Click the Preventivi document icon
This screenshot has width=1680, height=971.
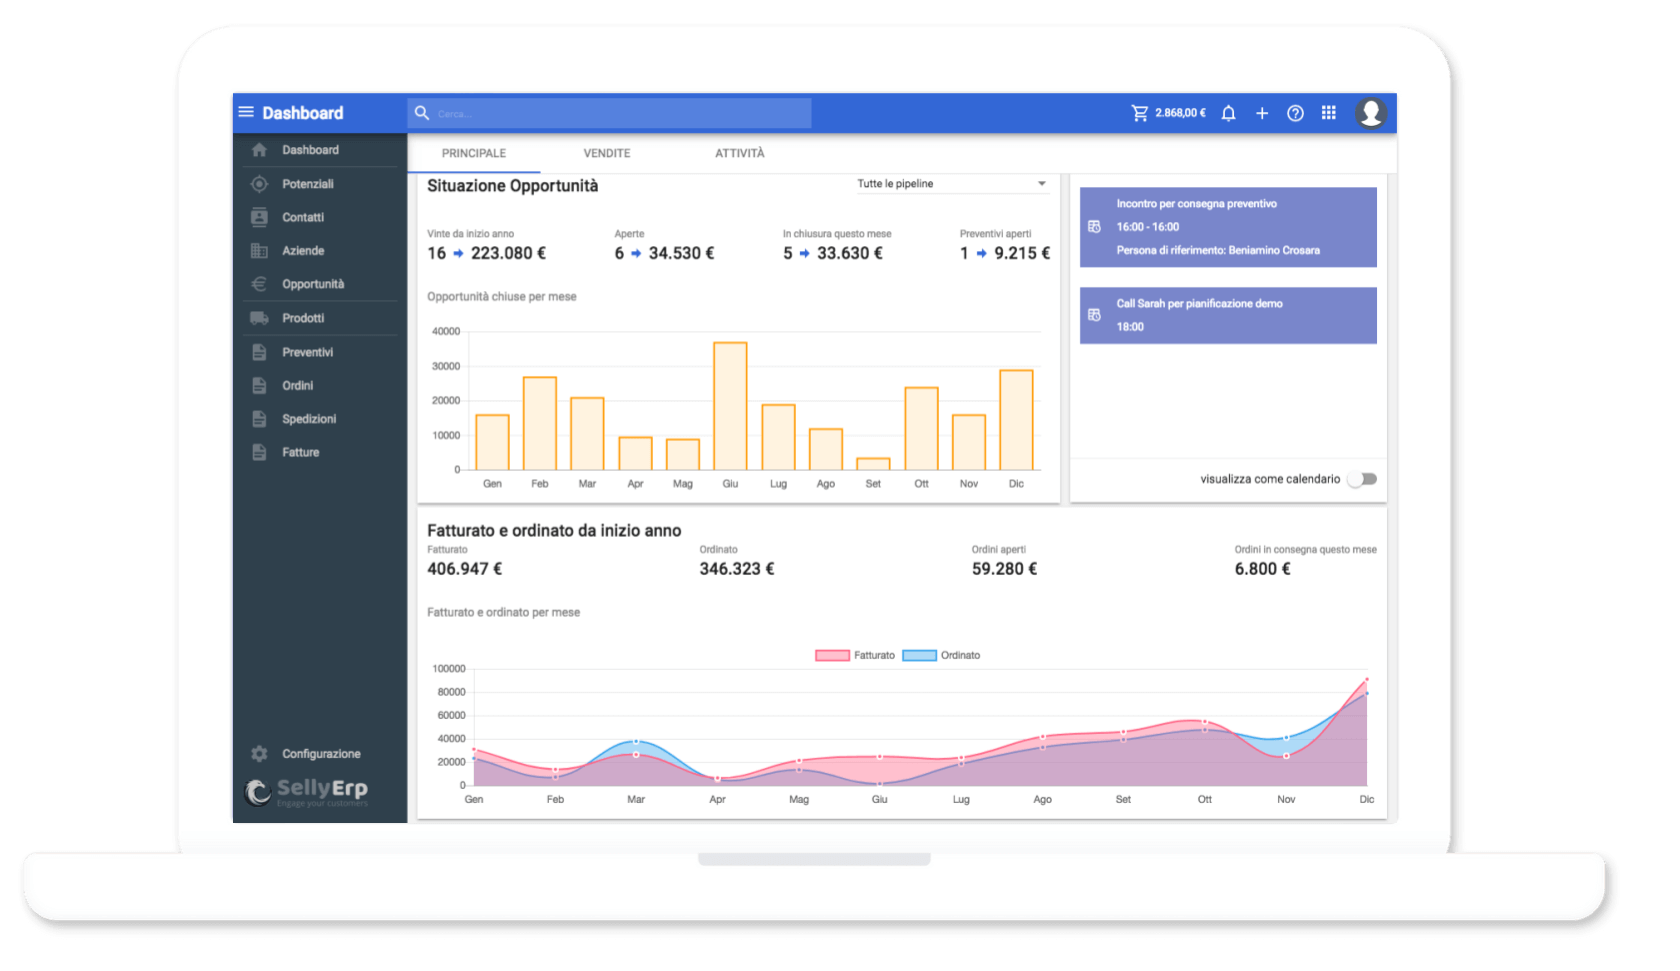coord(259,352)
